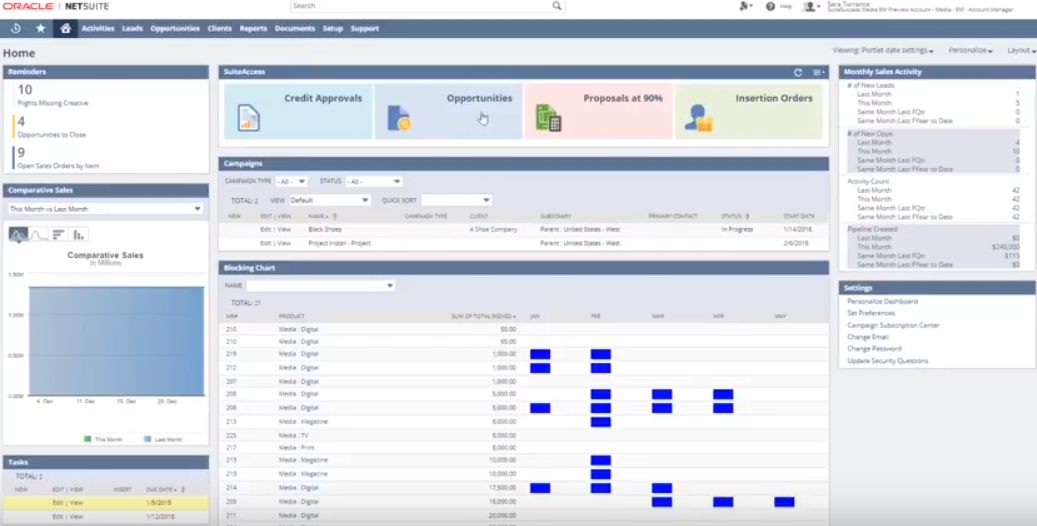Screen dimensions: 1037x526
Task: Open the Leads menu
Action: pyautogui.click(x=132, y=28)
